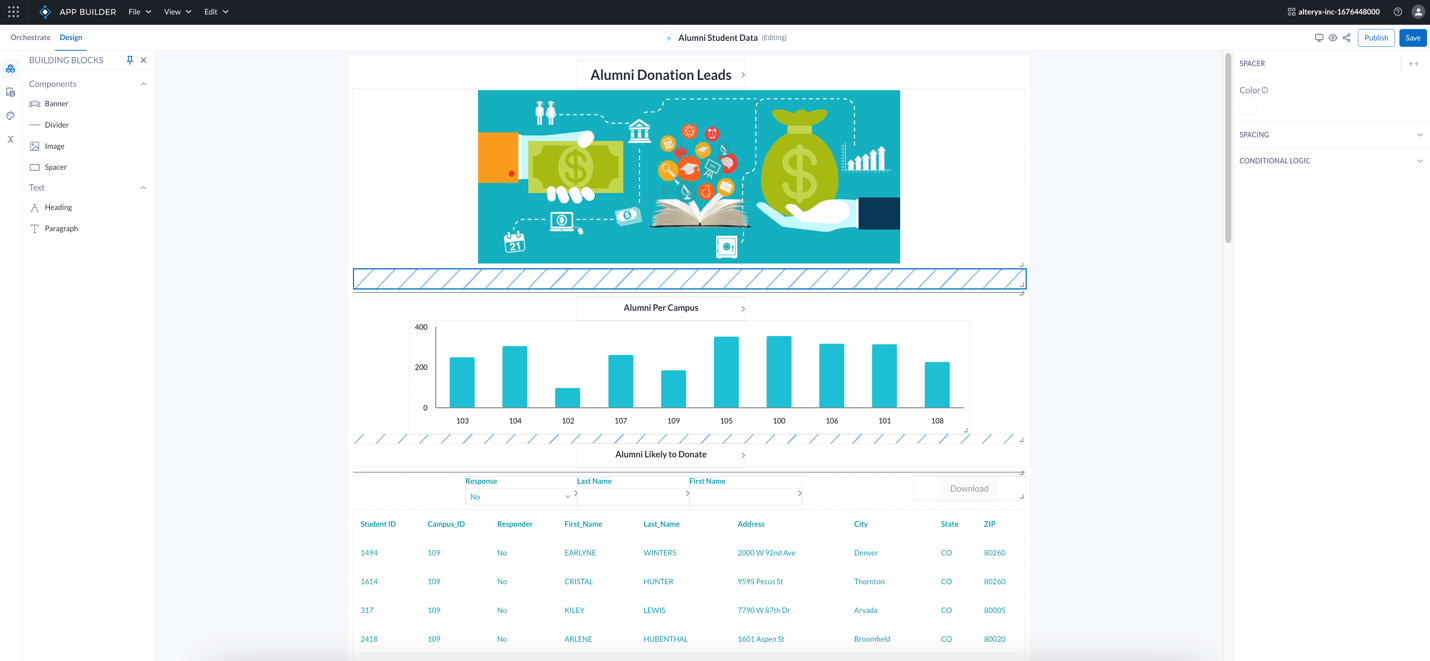Screen dimensions: 1430x661
Task: Select the Building Blocks icon in left sidebar
Action: pos(10,68)
